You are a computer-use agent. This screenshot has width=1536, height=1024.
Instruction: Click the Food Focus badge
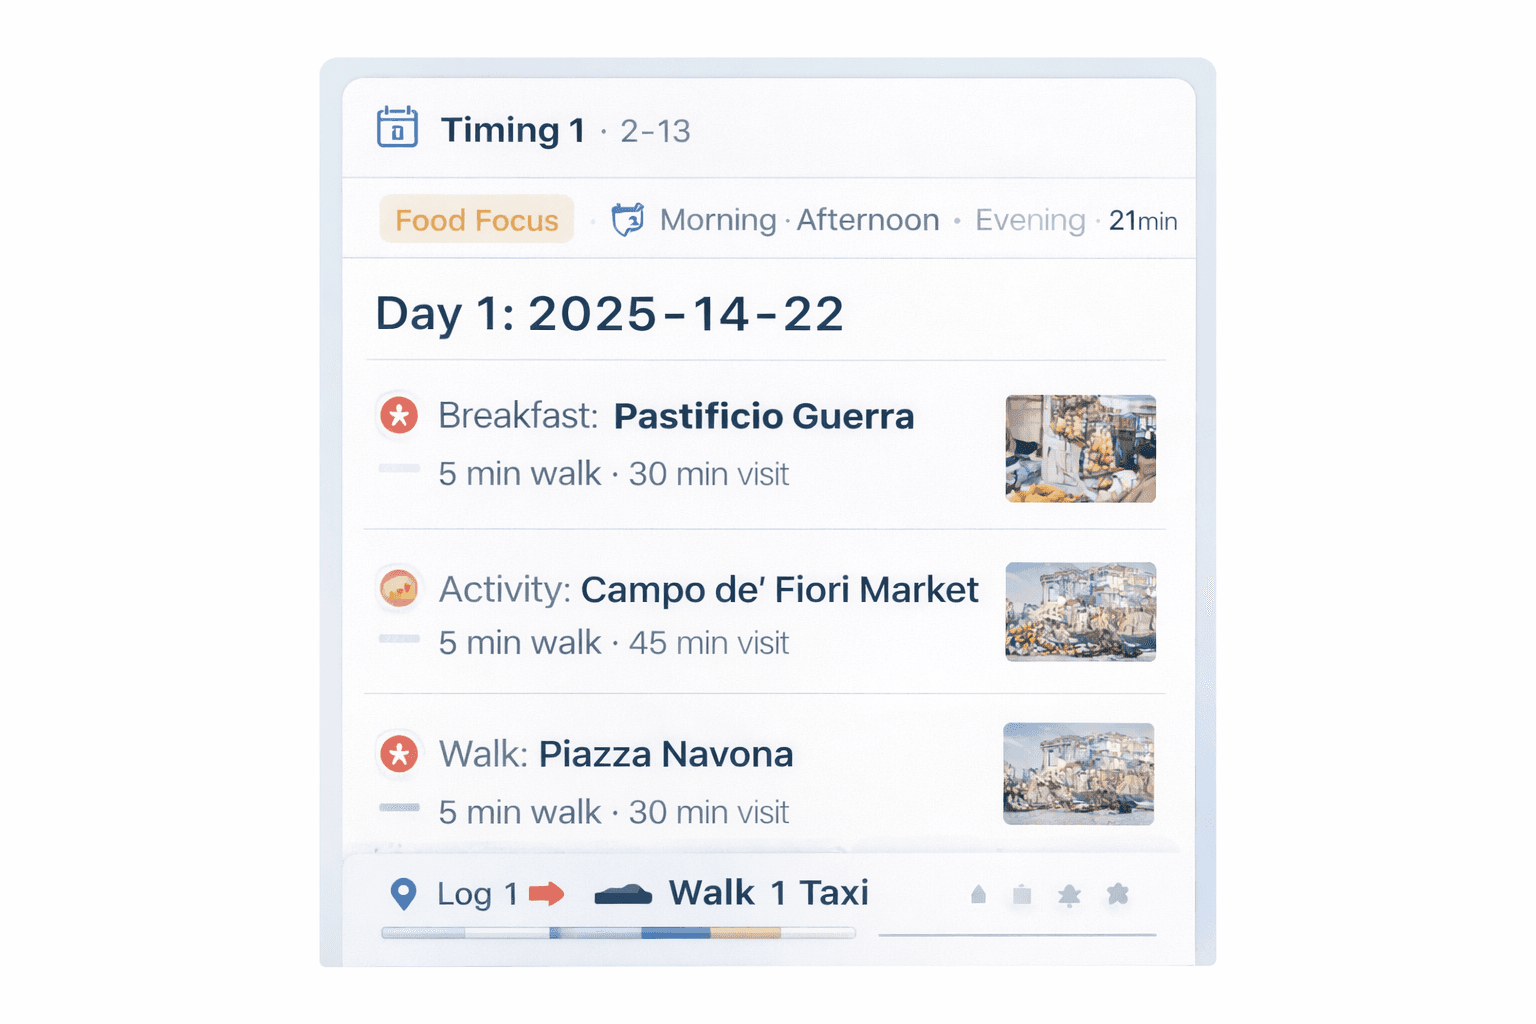476,219
